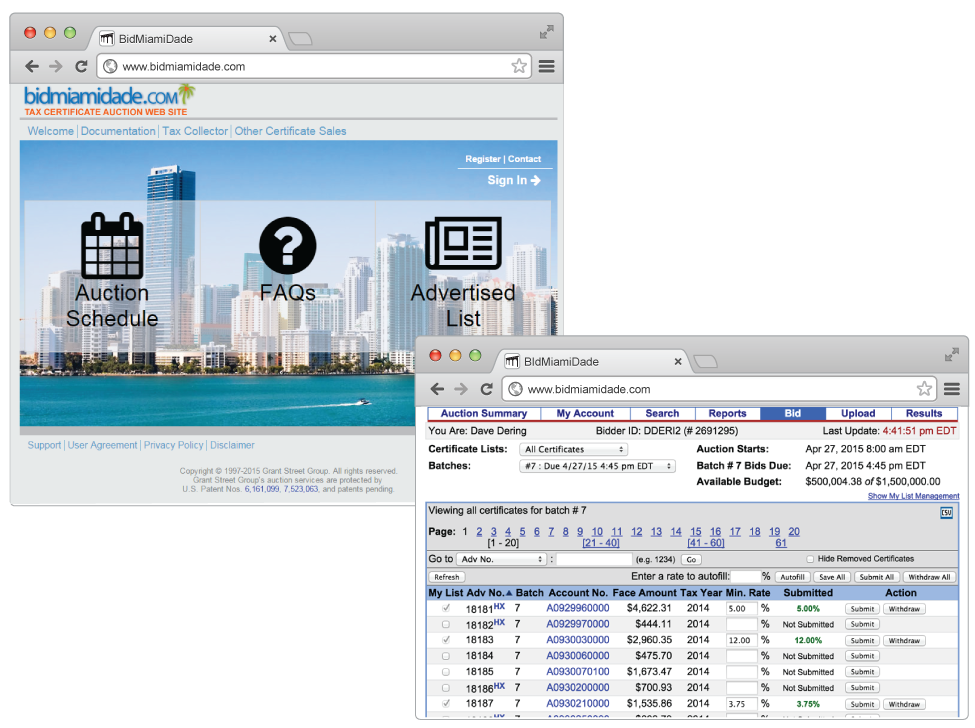Click Privacy Policy footer link

click(x=173, y=445)
